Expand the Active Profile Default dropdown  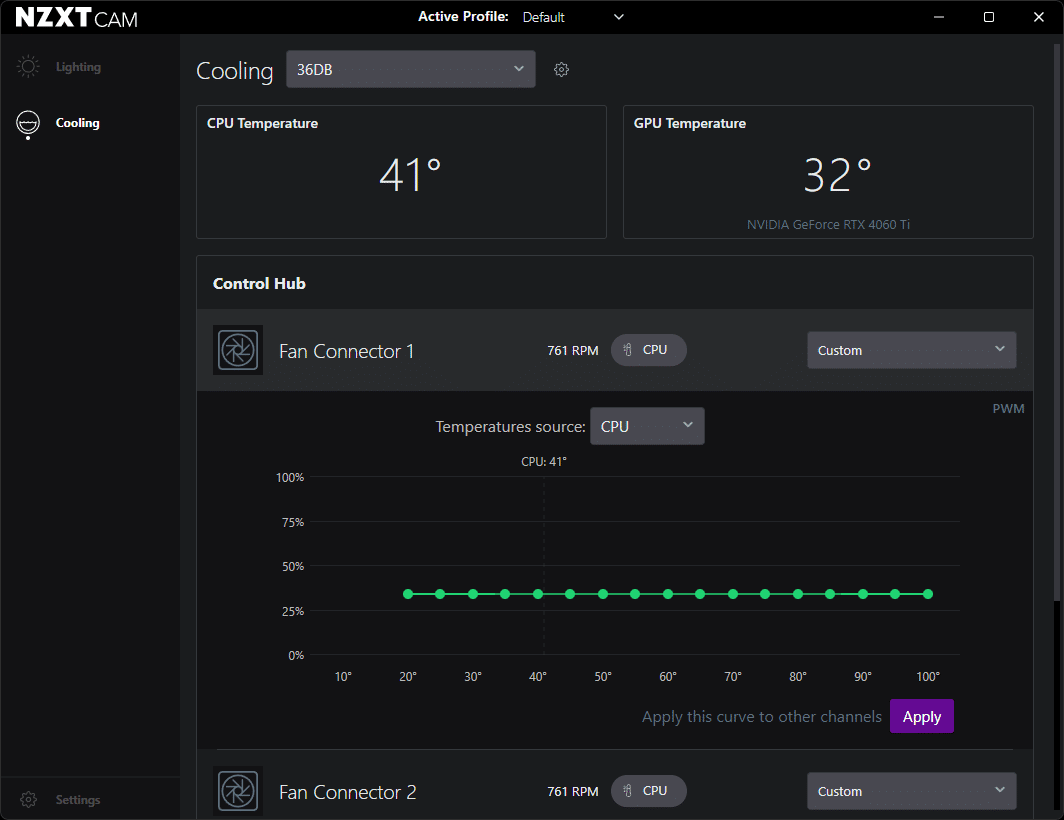(573, 17)
